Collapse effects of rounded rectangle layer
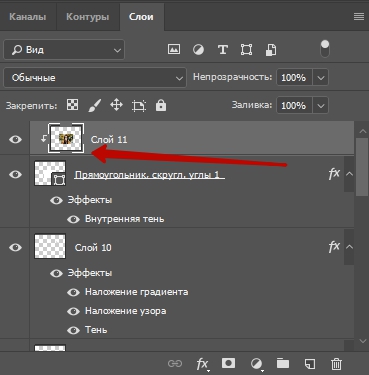Image resolution: width=369 pixels, height=375 pixels. point(349,174)
